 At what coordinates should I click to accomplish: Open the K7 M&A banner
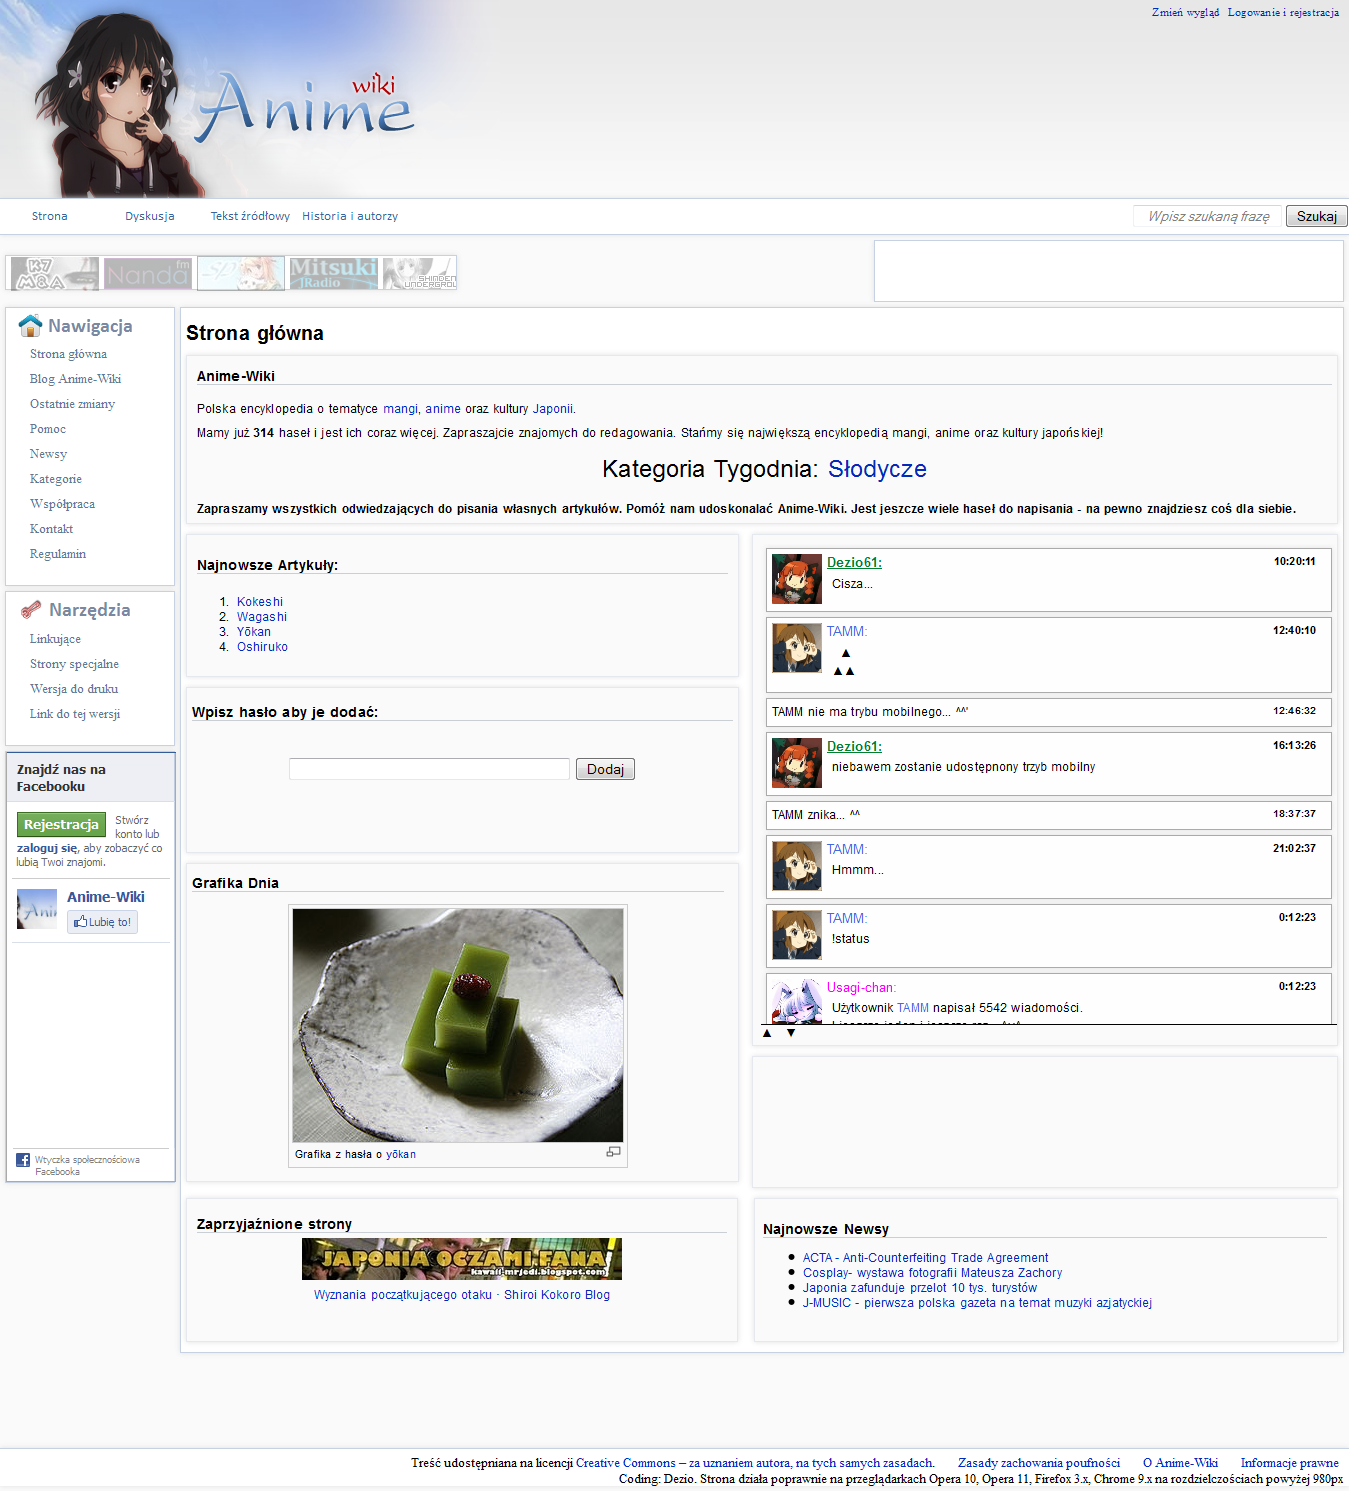click(54, 273)
